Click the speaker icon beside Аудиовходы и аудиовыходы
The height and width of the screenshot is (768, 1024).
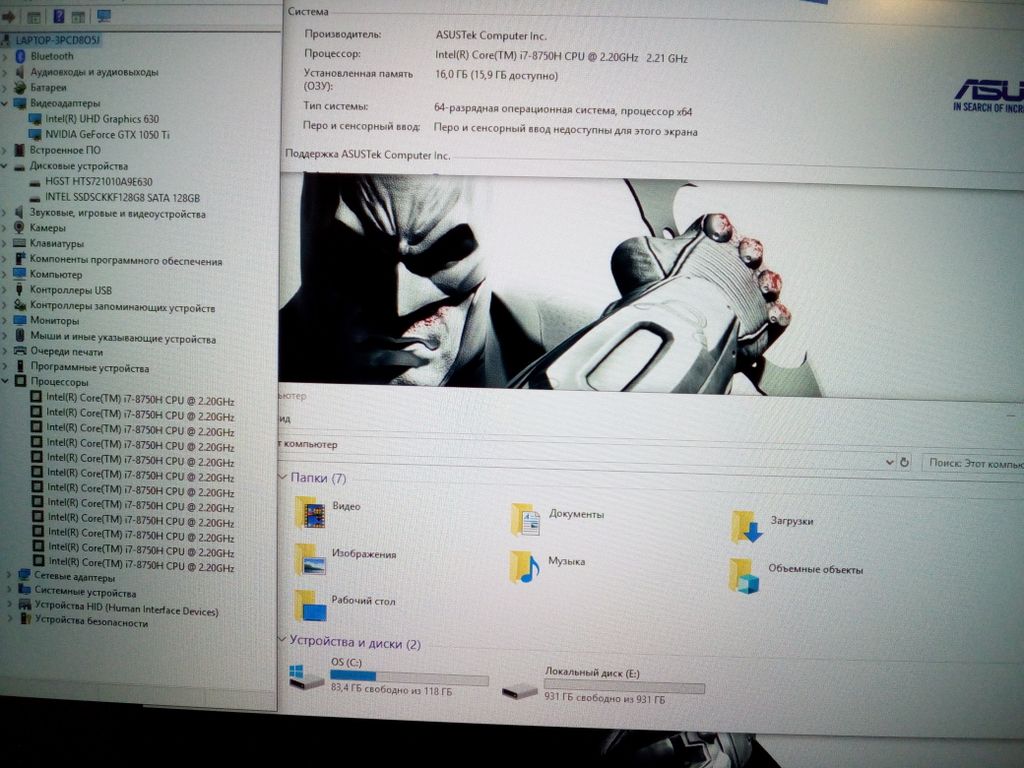tap(20, 72)
